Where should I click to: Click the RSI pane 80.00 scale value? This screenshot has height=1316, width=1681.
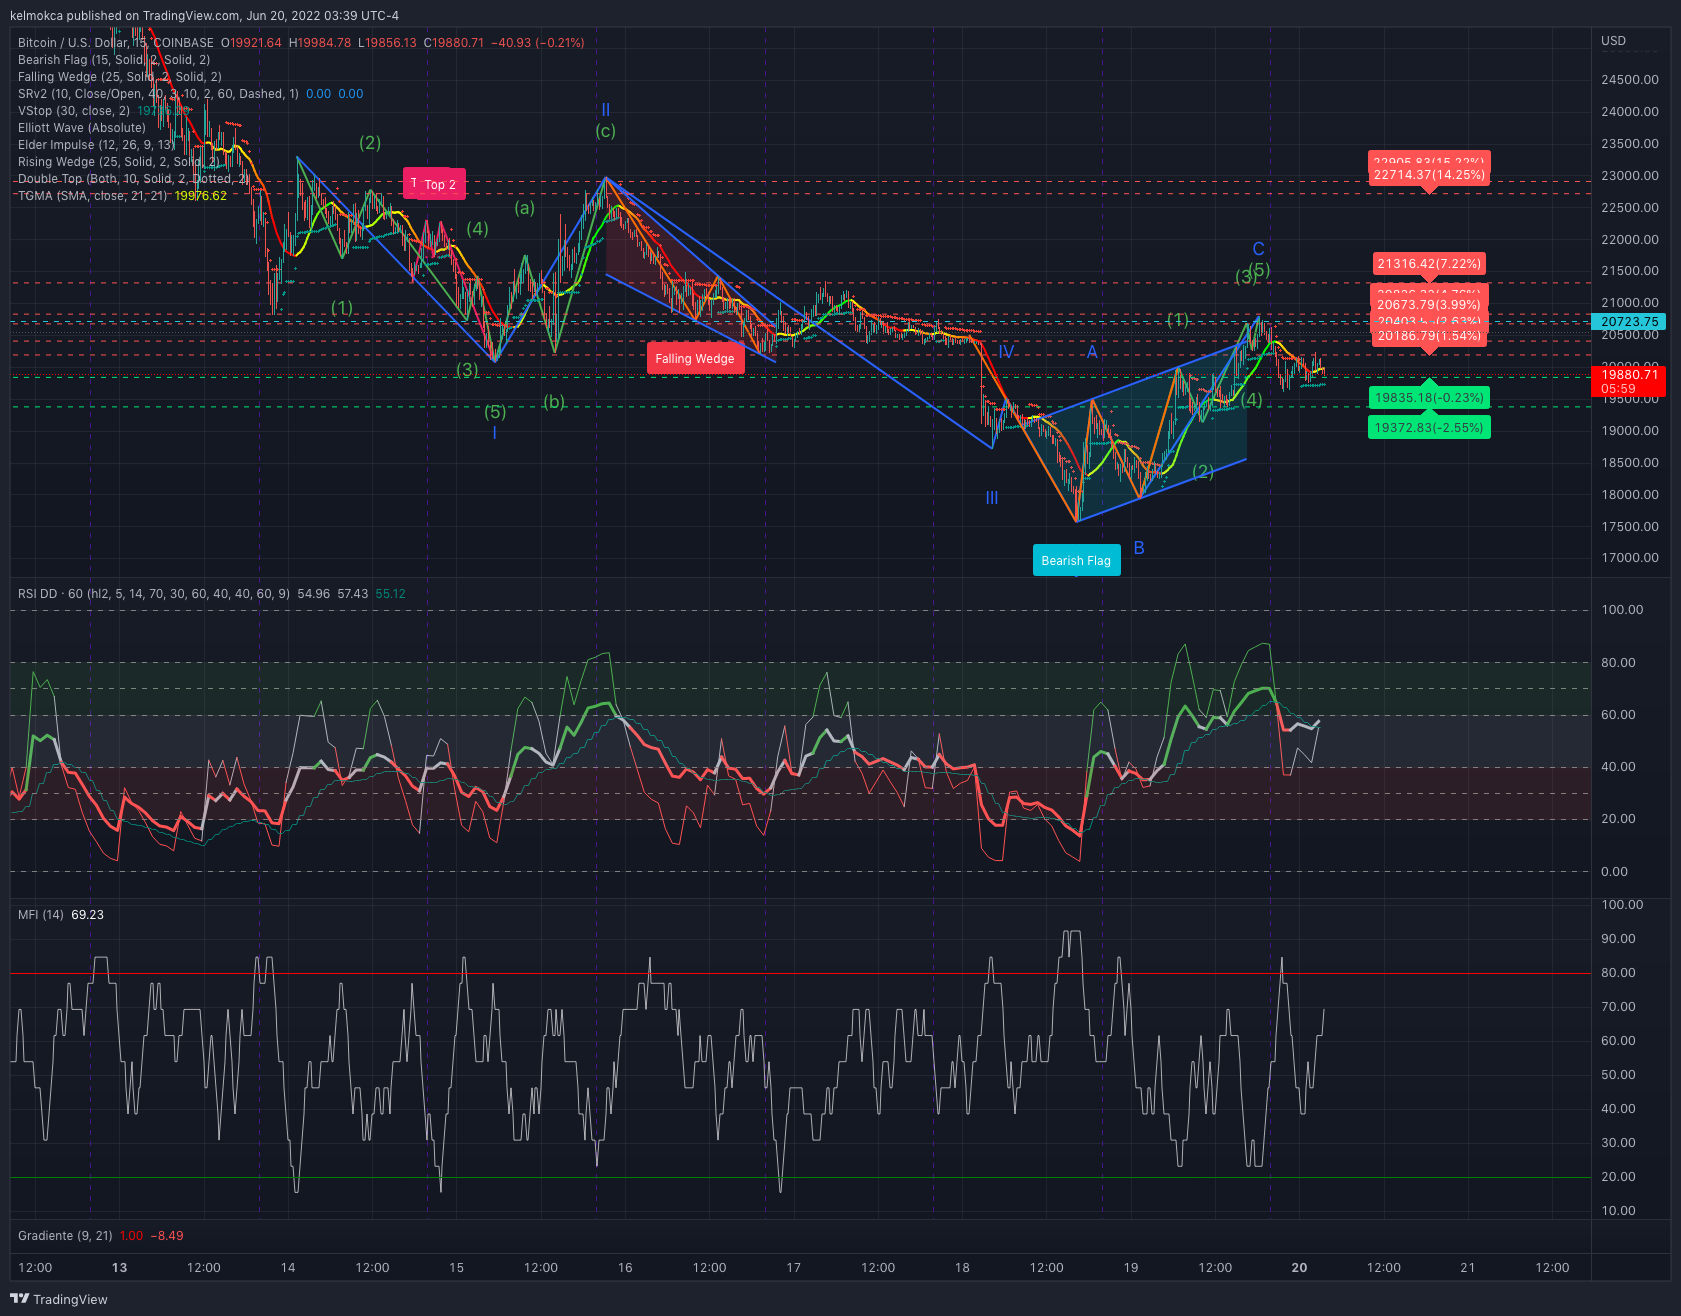pos(1619,663)
